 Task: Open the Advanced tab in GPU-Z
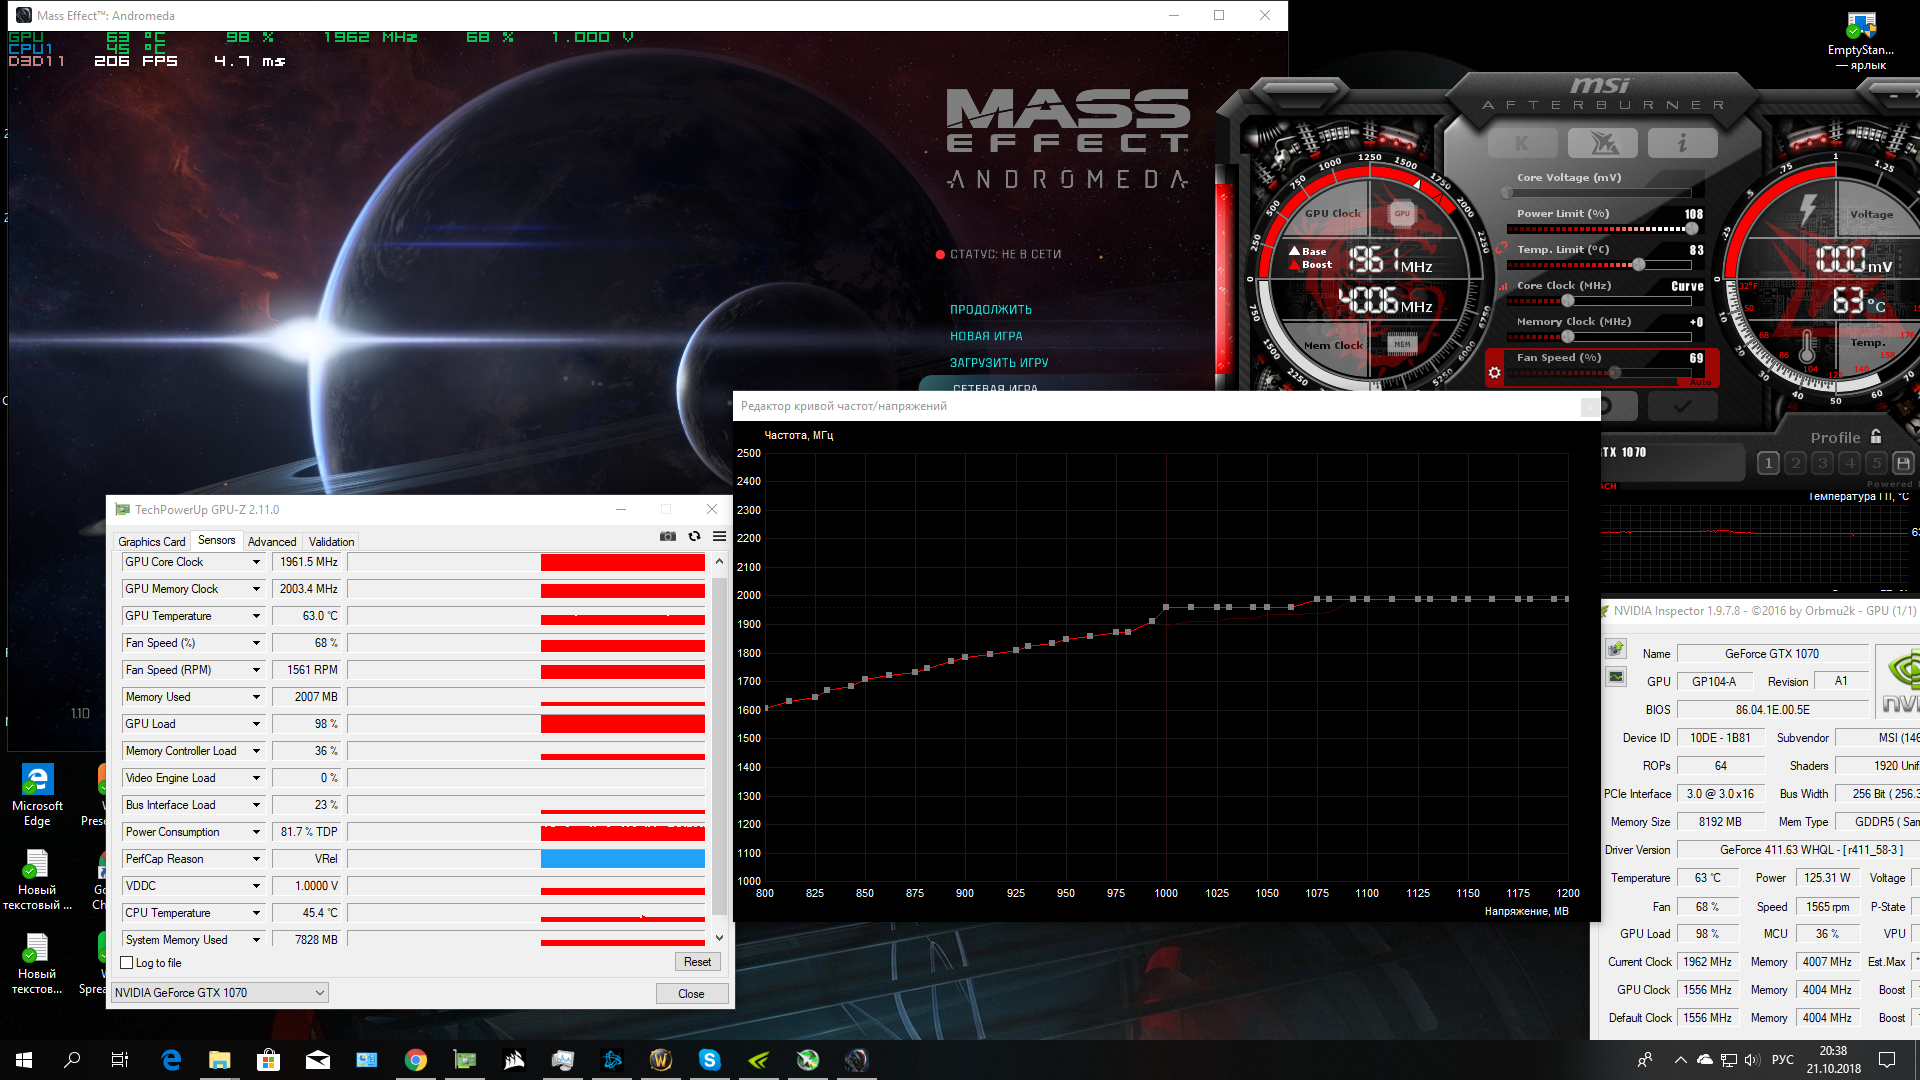[272, 542]
